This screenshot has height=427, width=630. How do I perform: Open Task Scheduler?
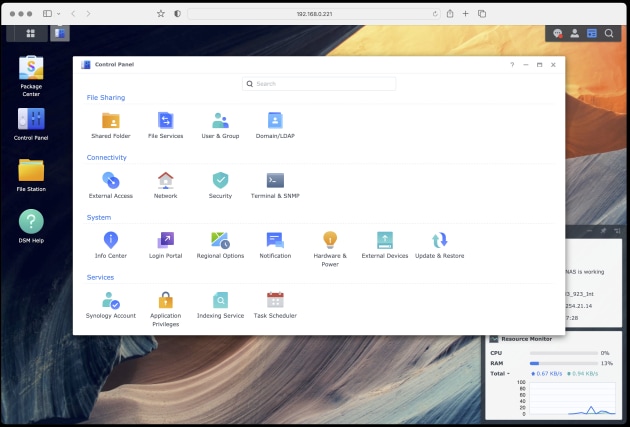[275, 305]
